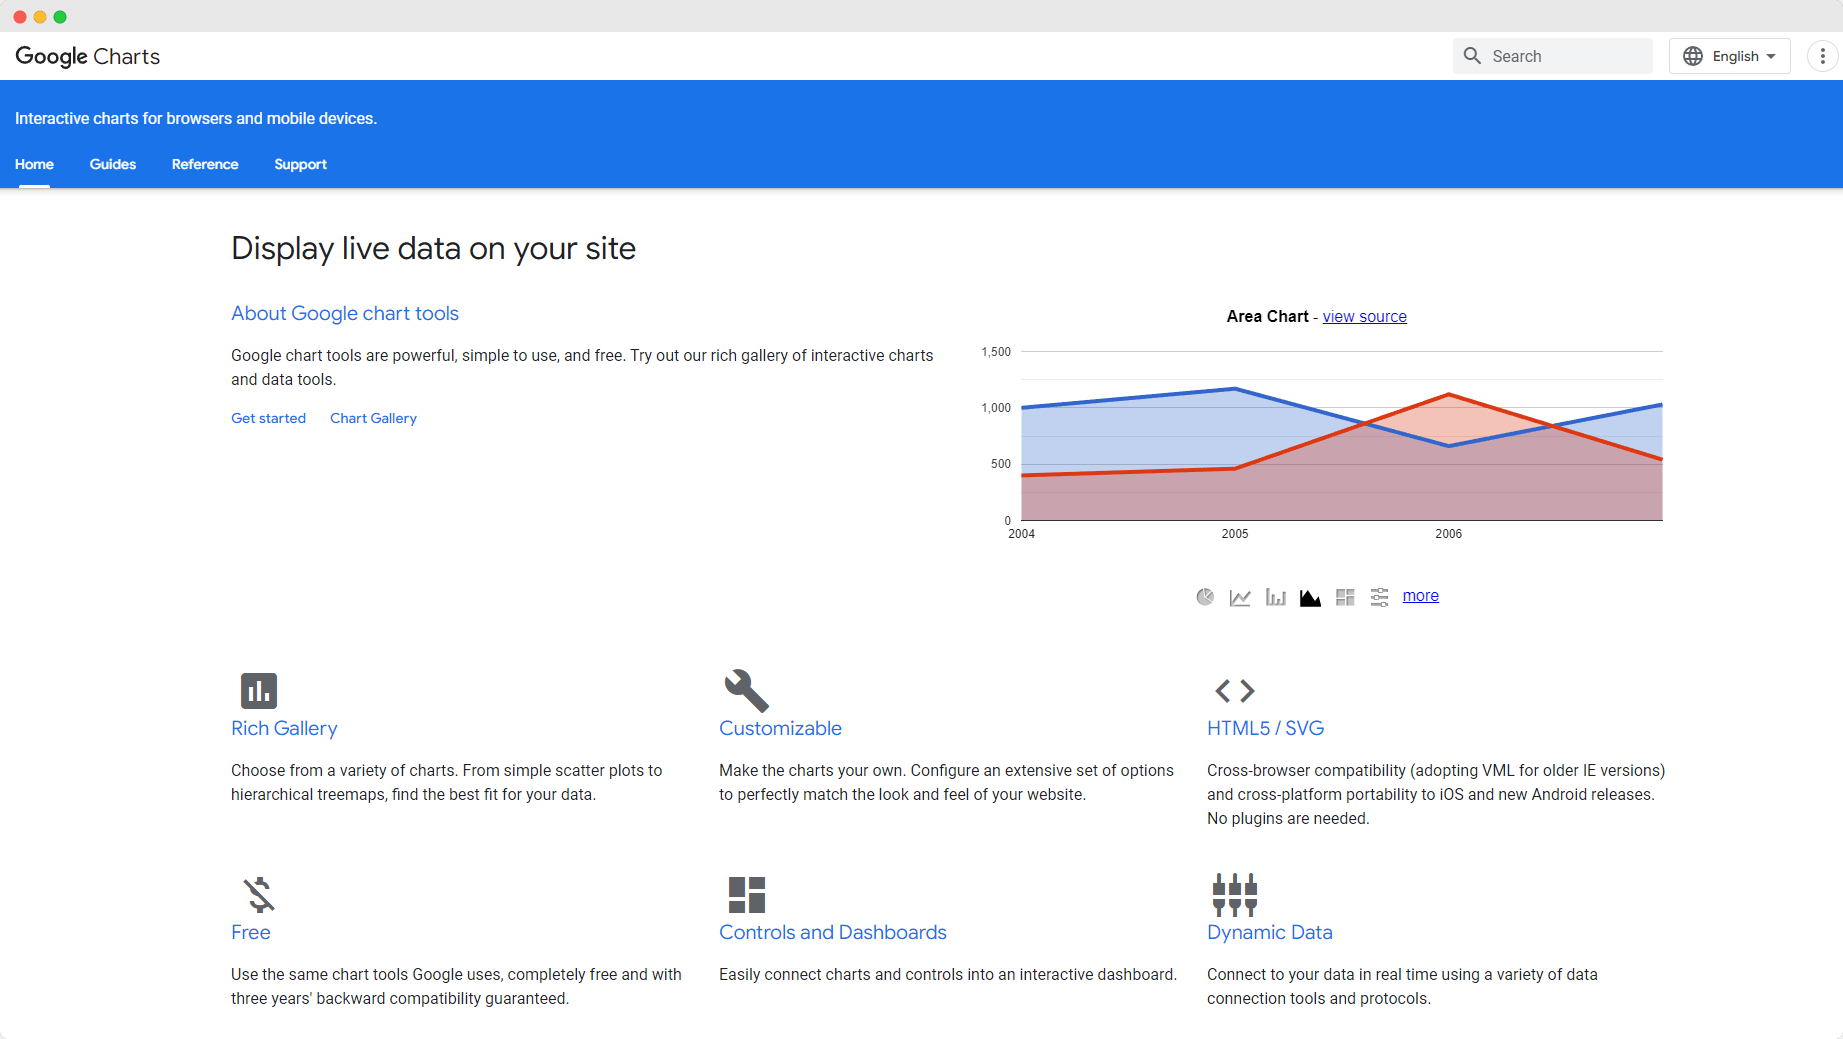The image size is (1843, 1039).
Task: Open the Controls and Dashboards heading link
Action: (833, 932)
